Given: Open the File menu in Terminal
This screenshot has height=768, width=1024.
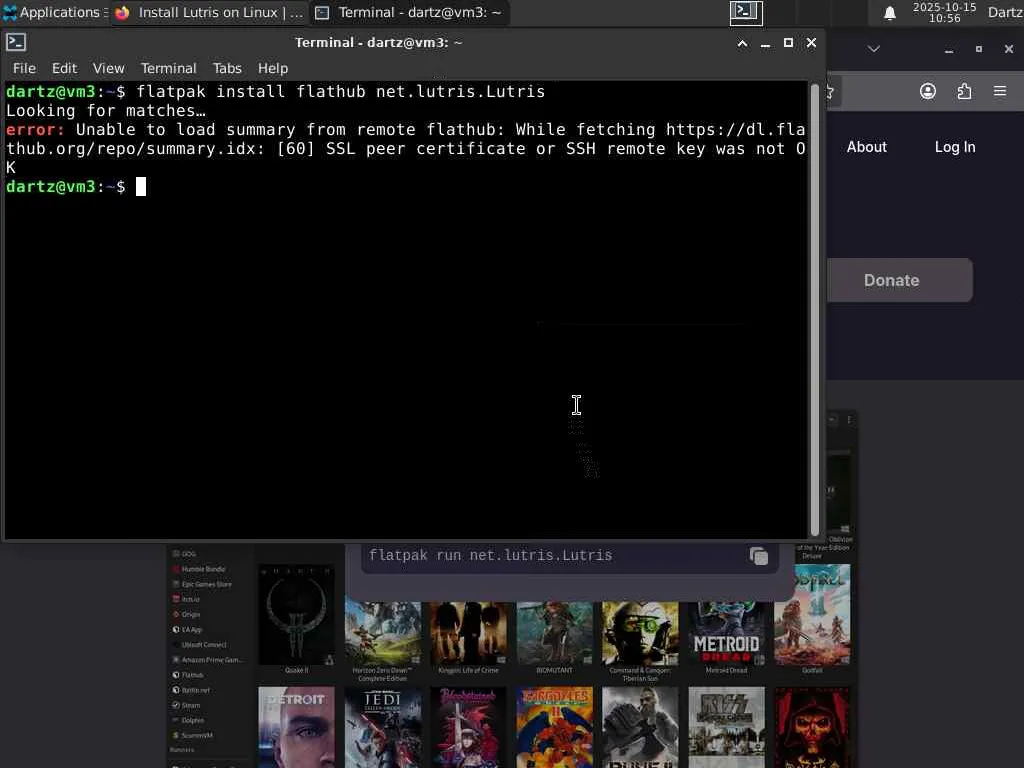Looking at the screenshot, I should pos(24,68).
